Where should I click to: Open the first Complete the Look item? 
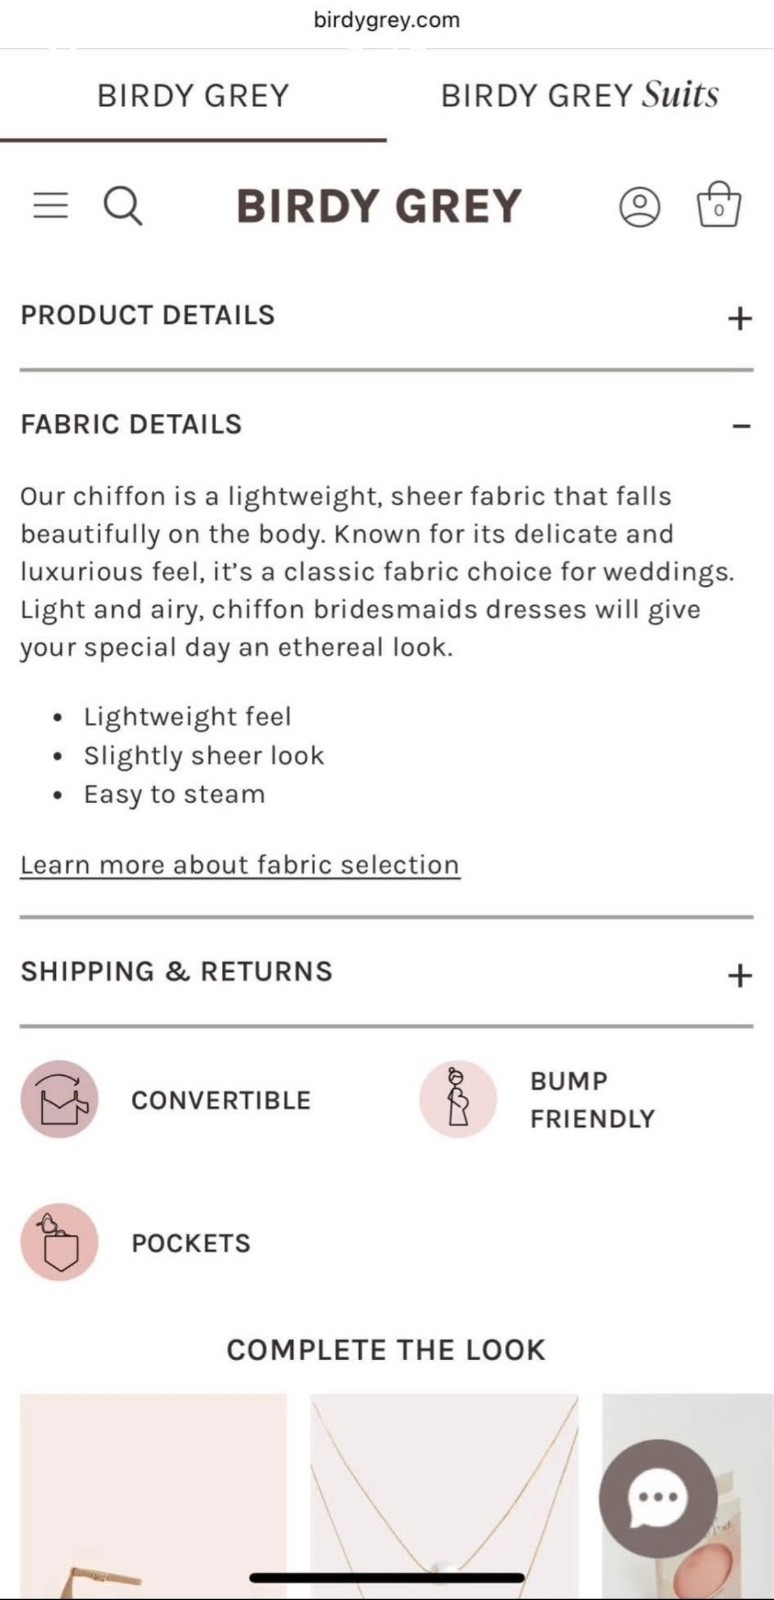click(x=153, y=1495)
